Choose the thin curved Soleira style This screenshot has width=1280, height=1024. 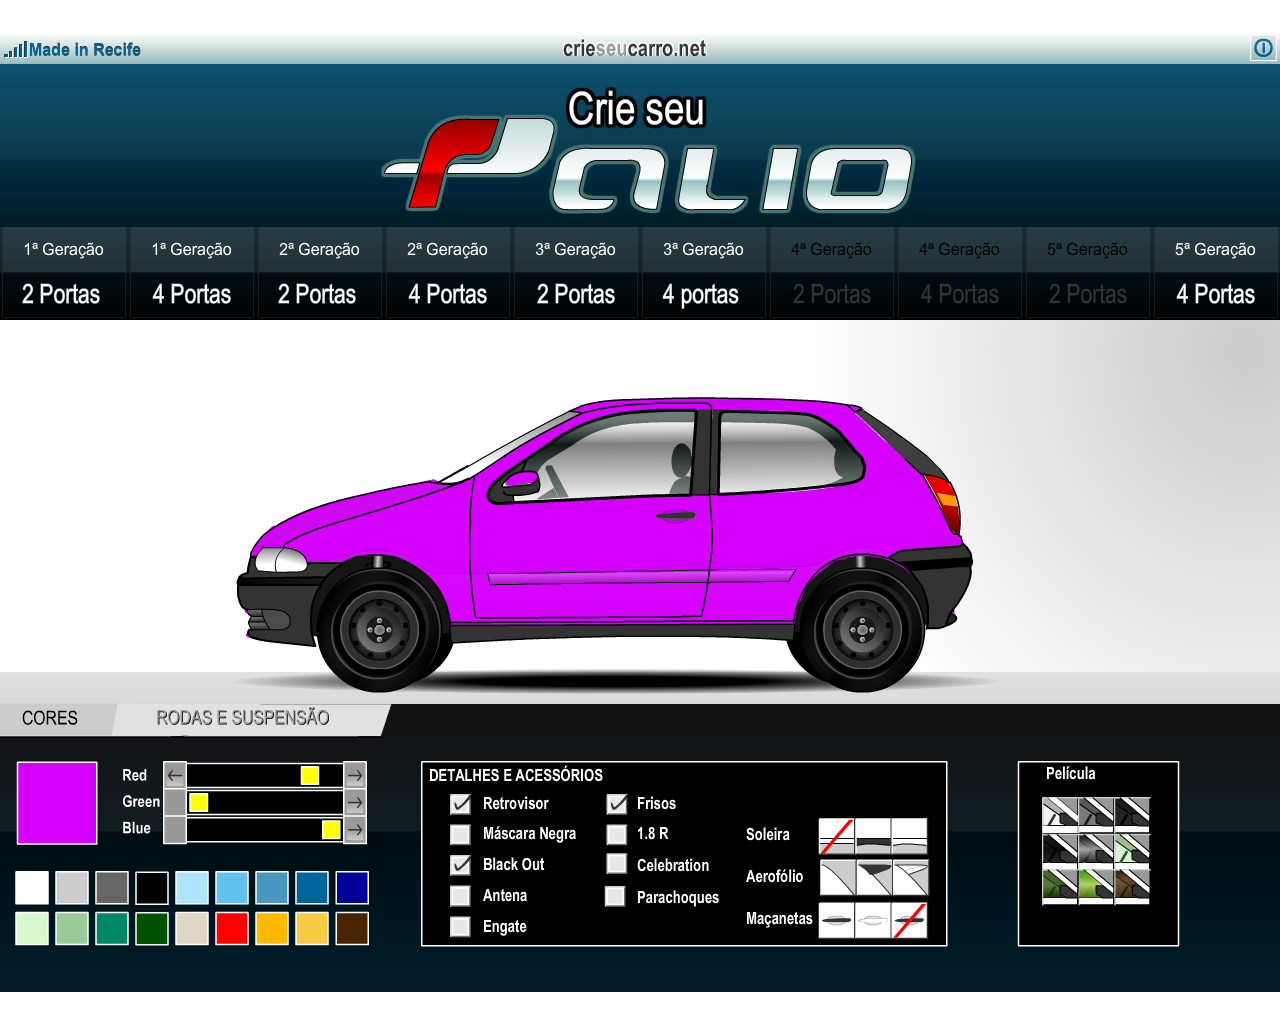coord(910,836)
